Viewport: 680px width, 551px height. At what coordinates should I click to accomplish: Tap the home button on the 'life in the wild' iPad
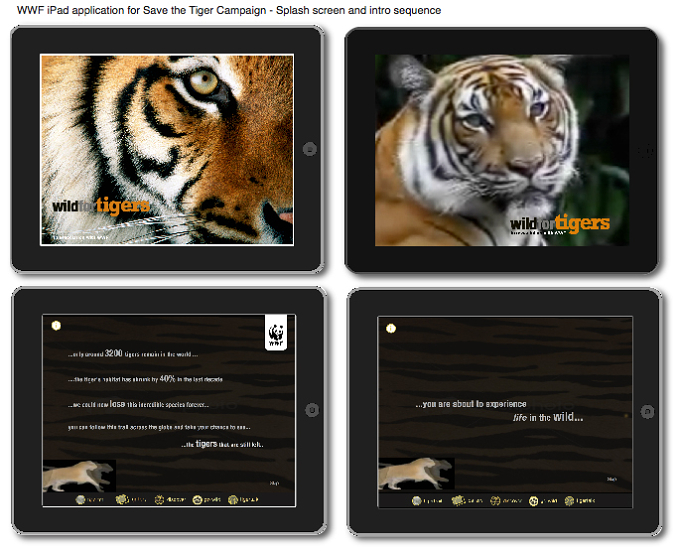tap(647, 411)
